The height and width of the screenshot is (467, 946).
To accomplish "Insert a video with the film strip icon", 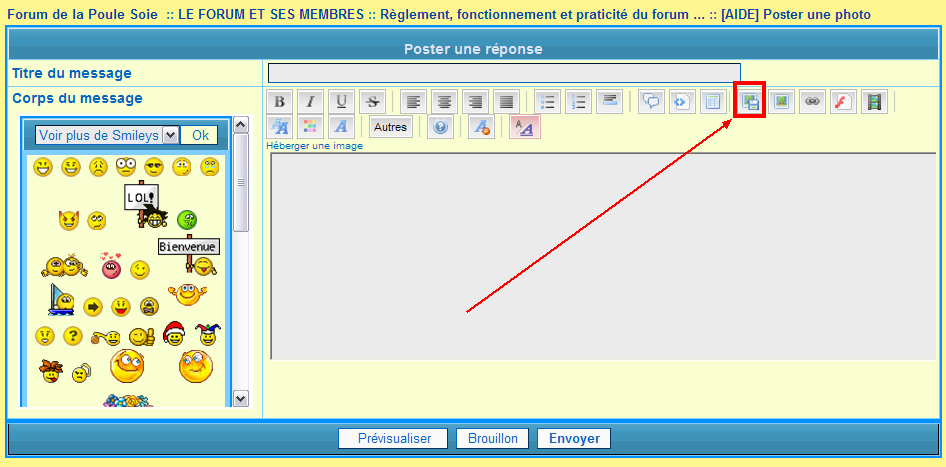I will (875, 101).
